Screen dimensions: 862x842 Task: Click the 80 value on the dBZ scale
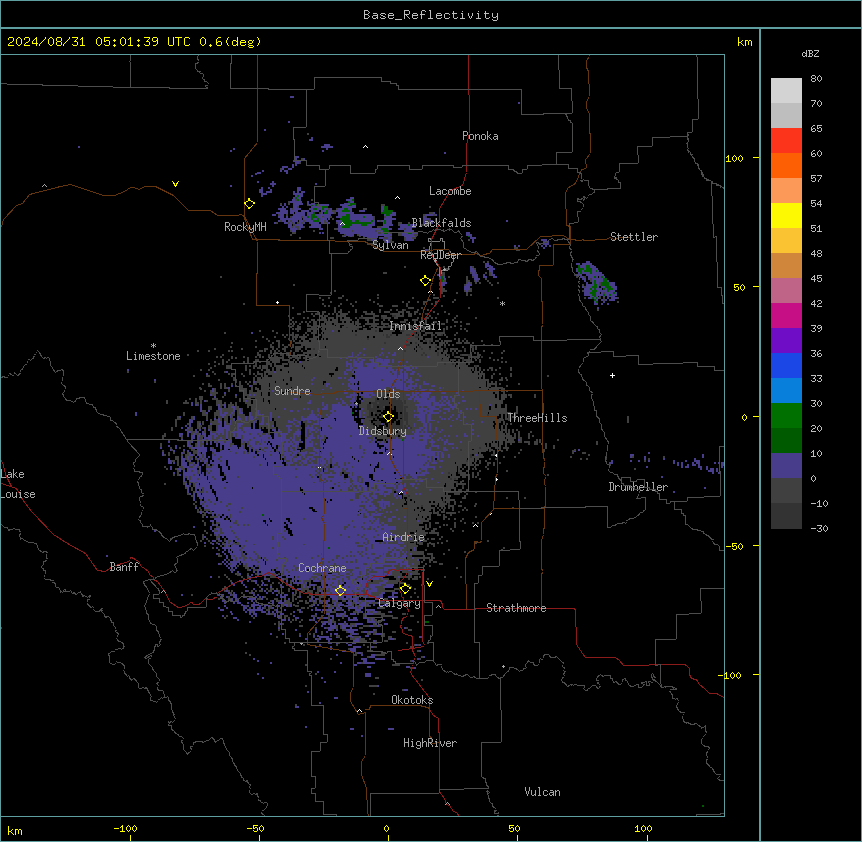[x=816, y=79]
